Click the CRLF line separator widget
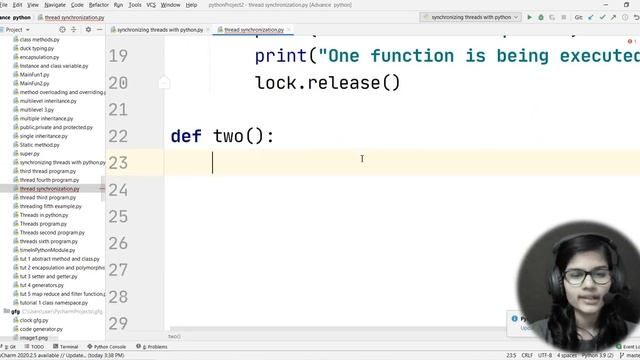Screen dimensions: 640x360 tap(527, 356)
